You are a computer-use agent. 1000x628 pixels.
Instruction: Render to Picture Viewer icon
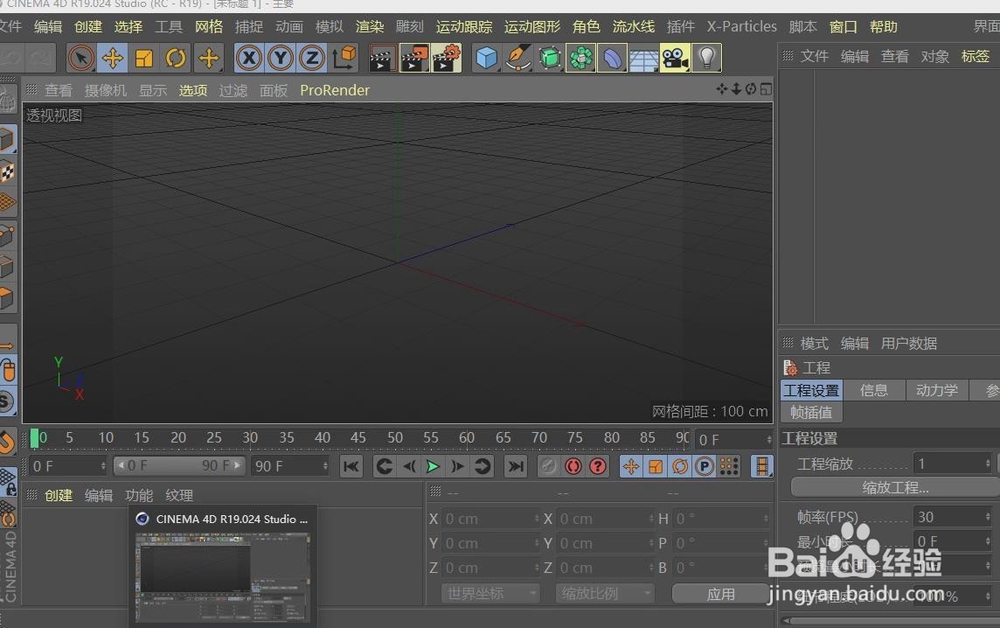(x=415, y=59)
